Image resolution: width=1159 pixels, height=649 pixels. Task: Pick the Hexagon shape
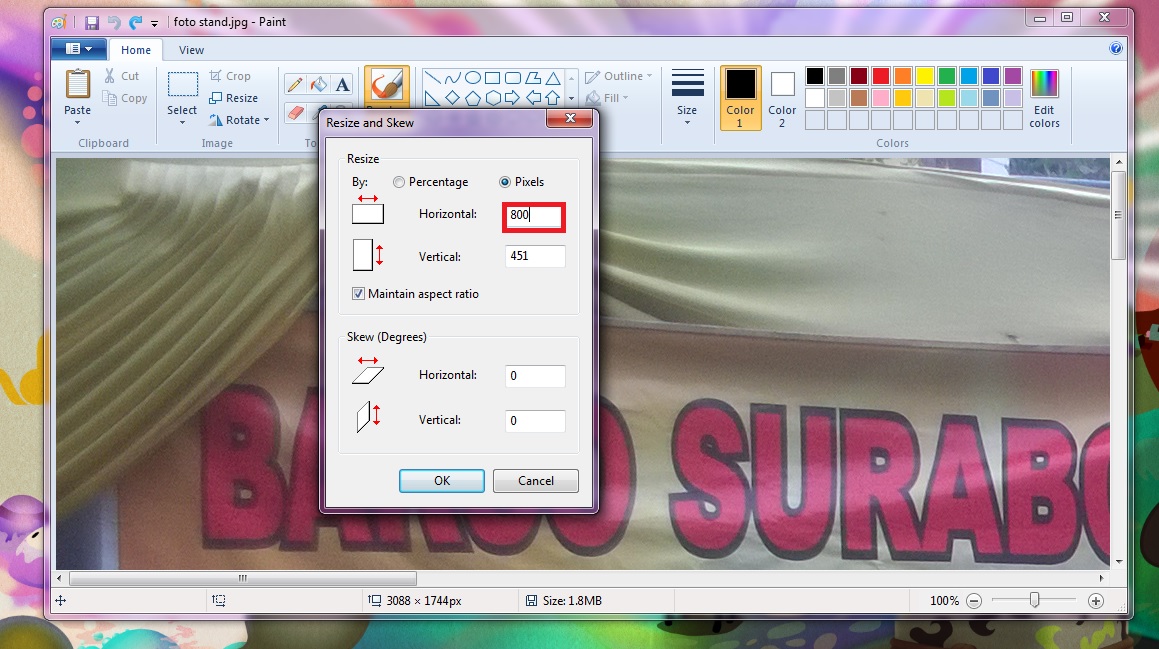493,98
